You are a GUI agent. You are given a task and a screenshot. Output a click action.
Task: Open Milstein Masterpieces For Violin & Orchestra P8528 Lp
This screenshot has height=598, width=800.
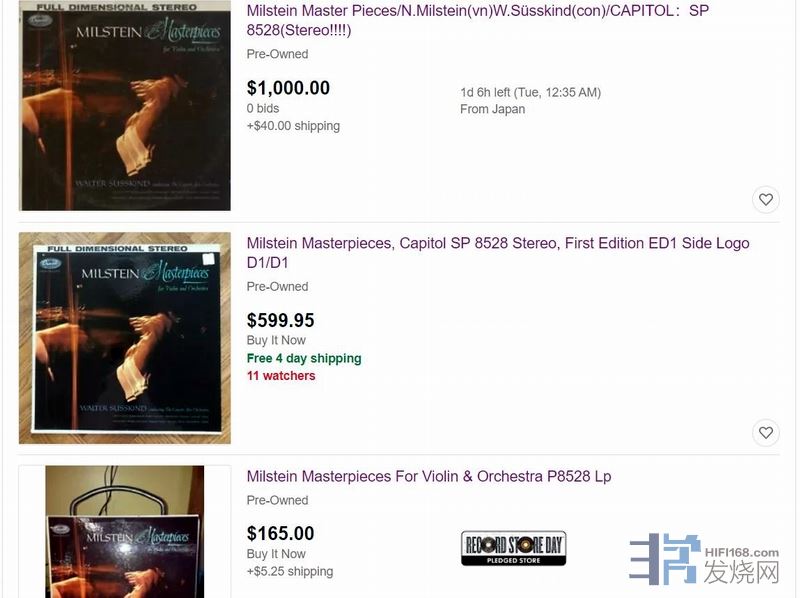(x=429, y=476)
